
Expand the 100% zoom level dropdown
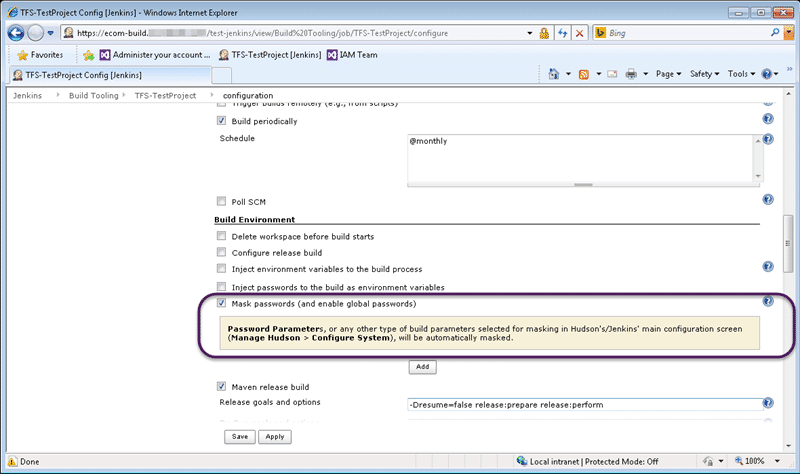[x=777, y=461]
